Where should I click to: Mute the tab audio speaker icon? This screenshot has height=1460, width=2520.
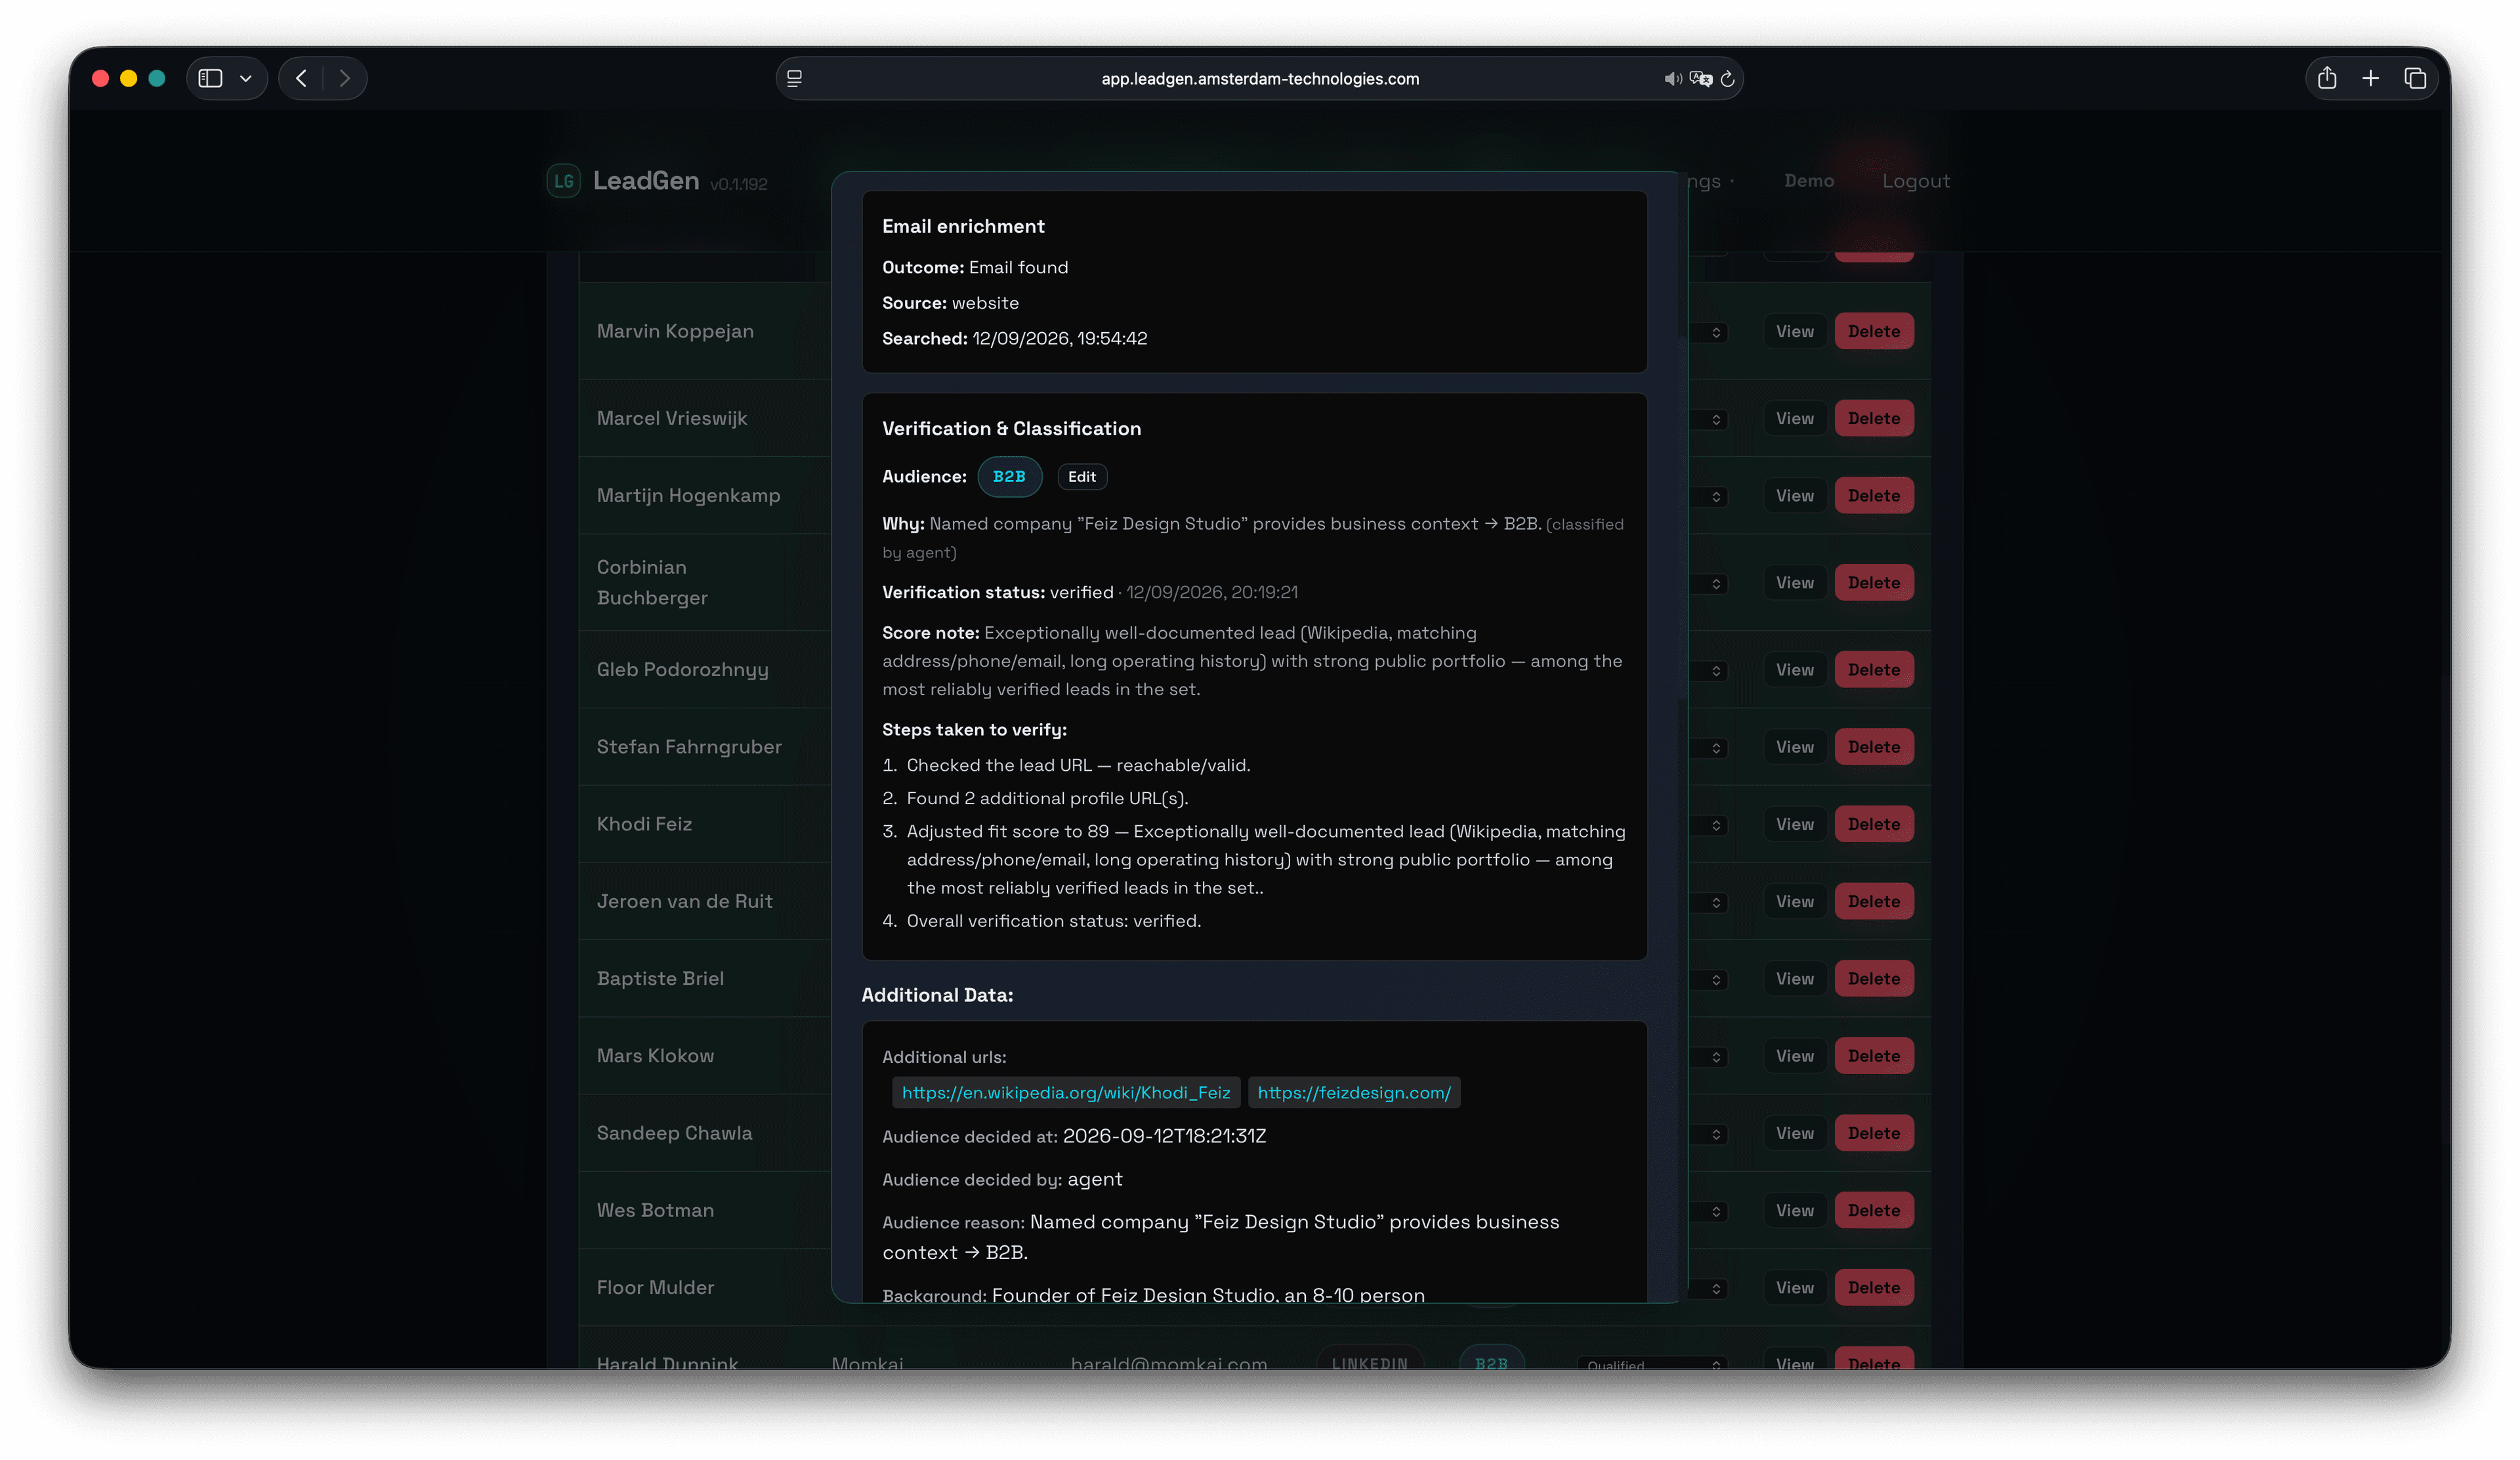click(x=1672, y=79)
